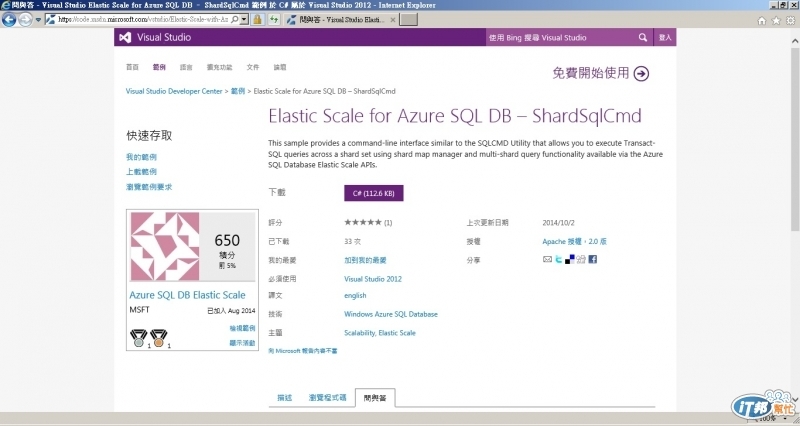Share on Digg icon
Screen dimensions: 800x426
pyautogui.click(x=581, y=259)
